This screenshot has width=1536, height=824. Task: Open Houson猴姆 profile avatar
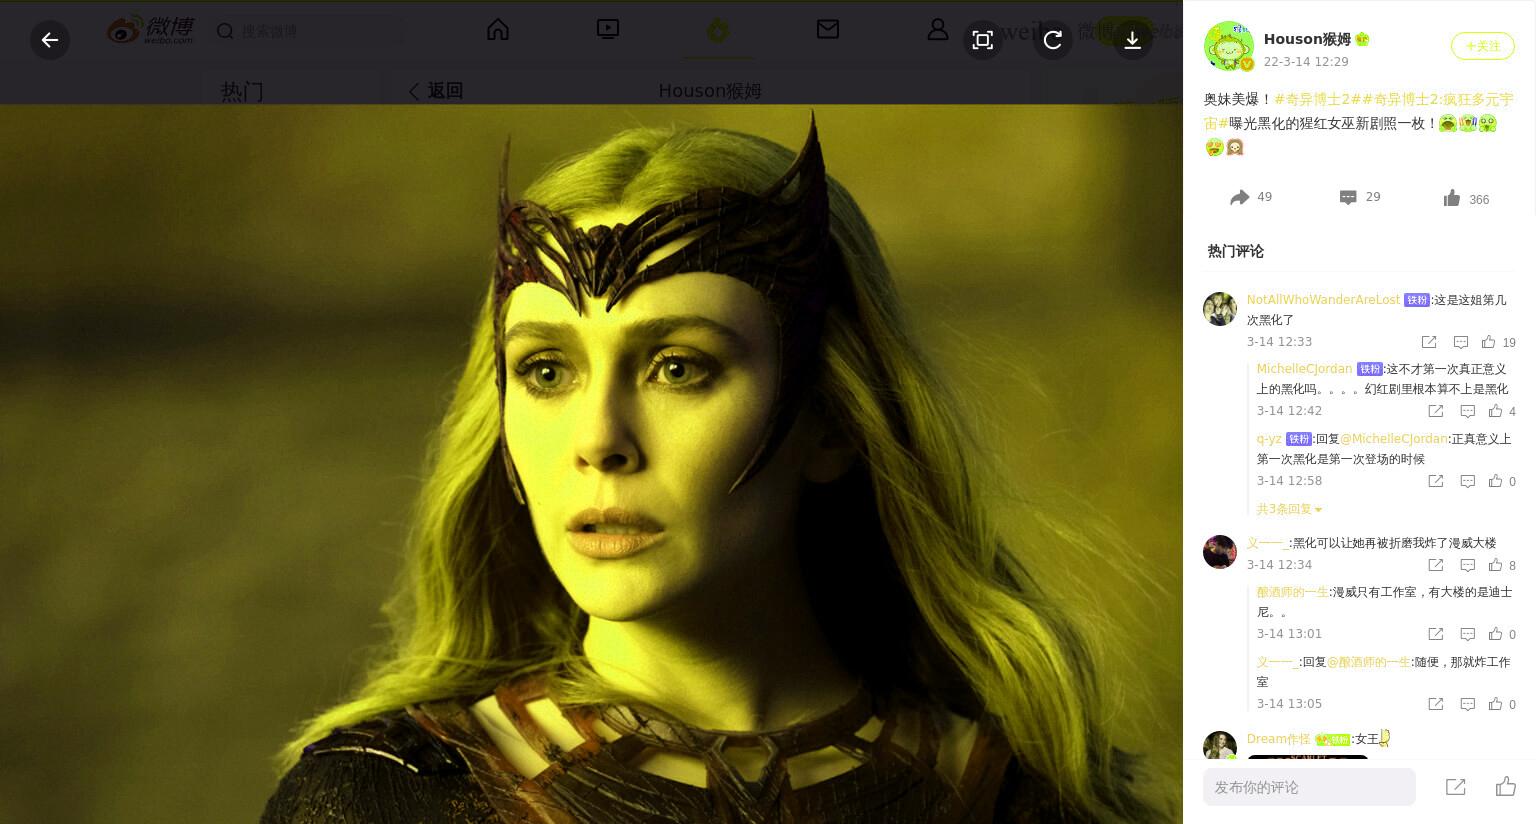(x=1228, y=46)
